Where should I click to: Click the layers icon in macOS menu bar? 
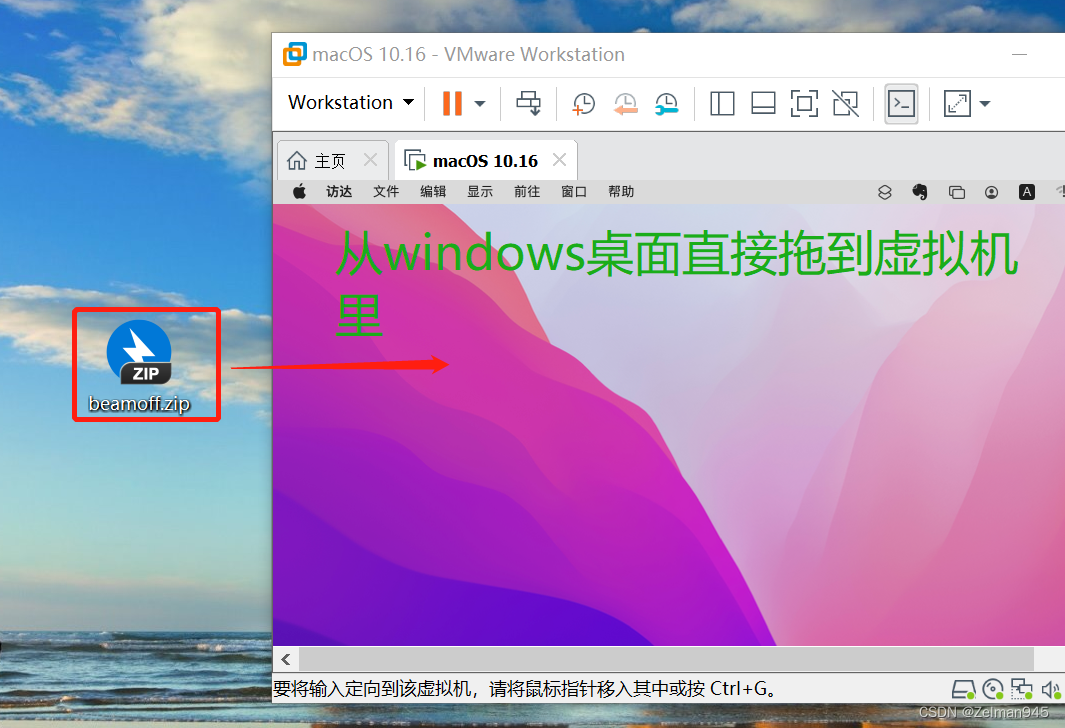point(884,192)
